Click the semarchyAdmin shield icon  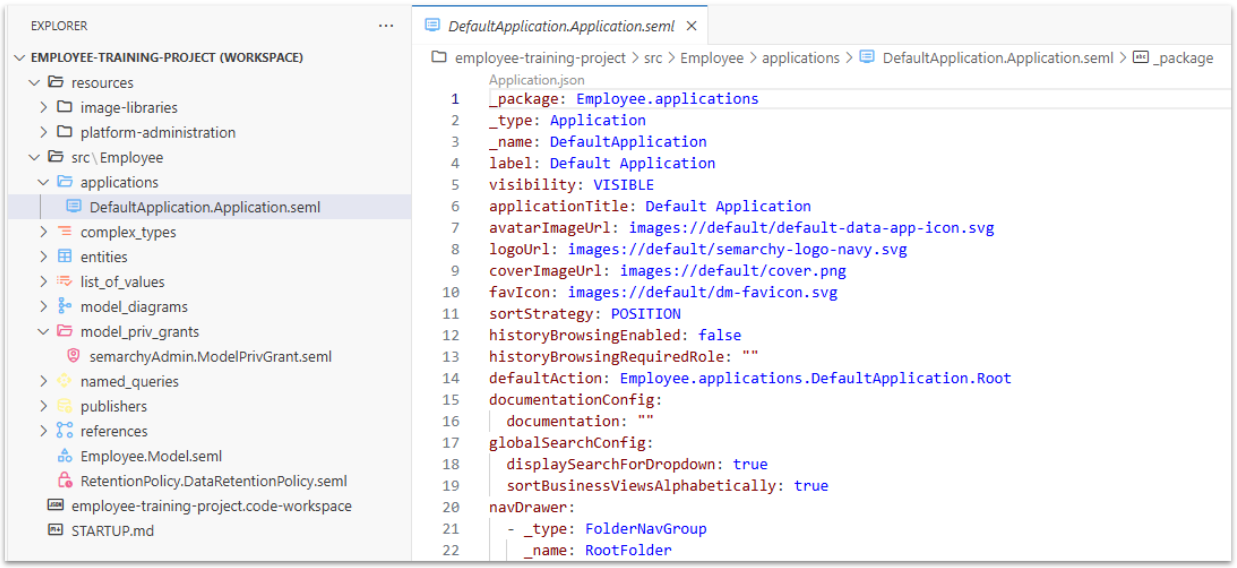(74, 356)
